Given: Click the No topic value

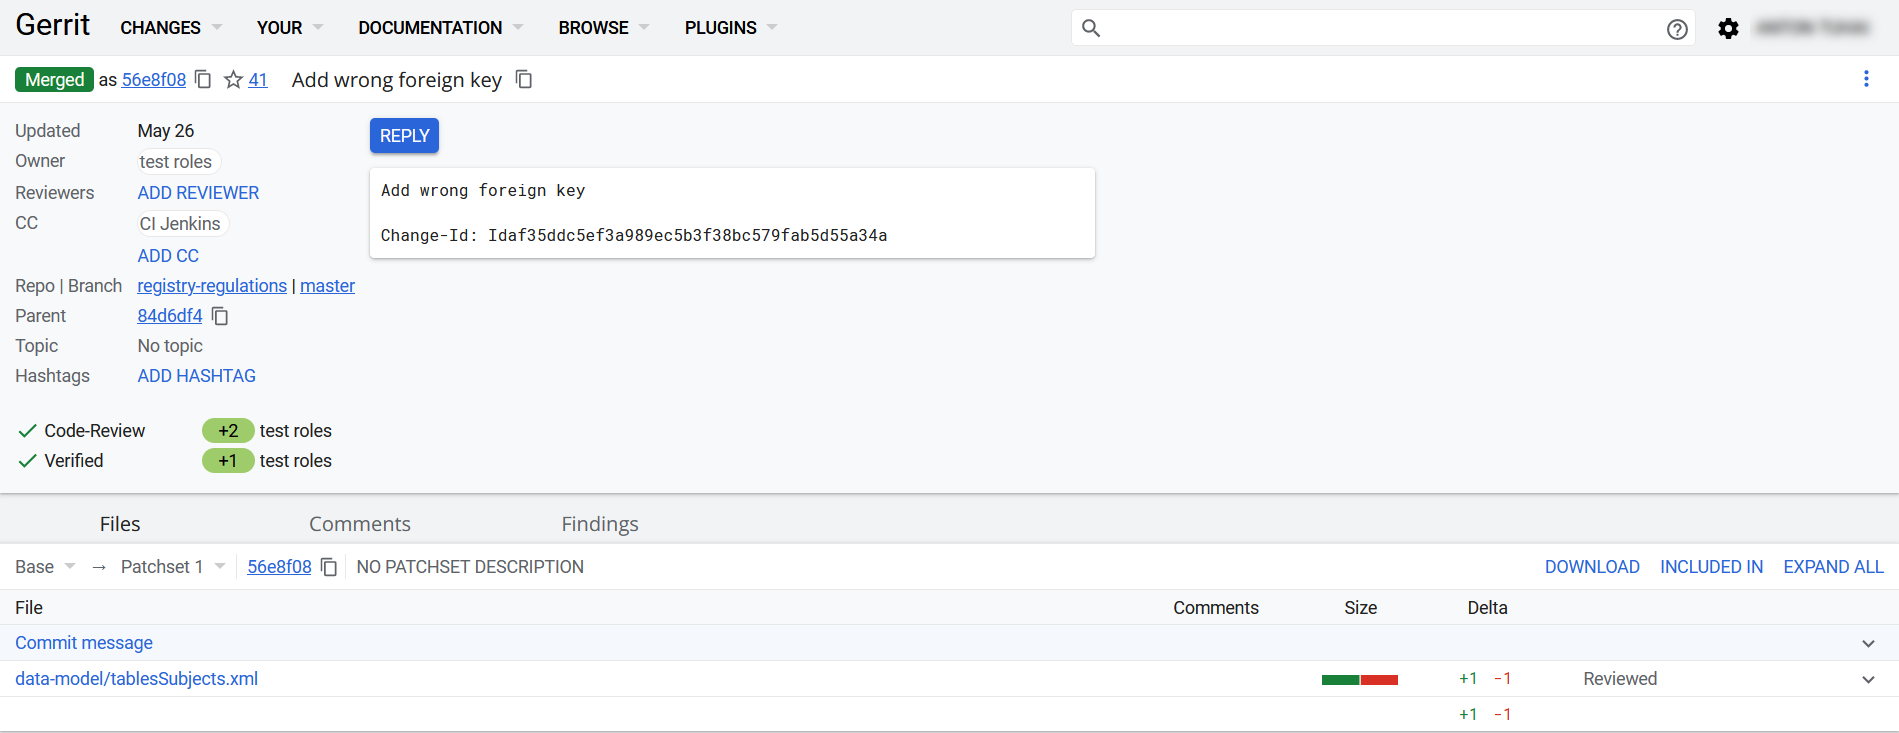Looking at the screenshot, I should coord(170,346).
